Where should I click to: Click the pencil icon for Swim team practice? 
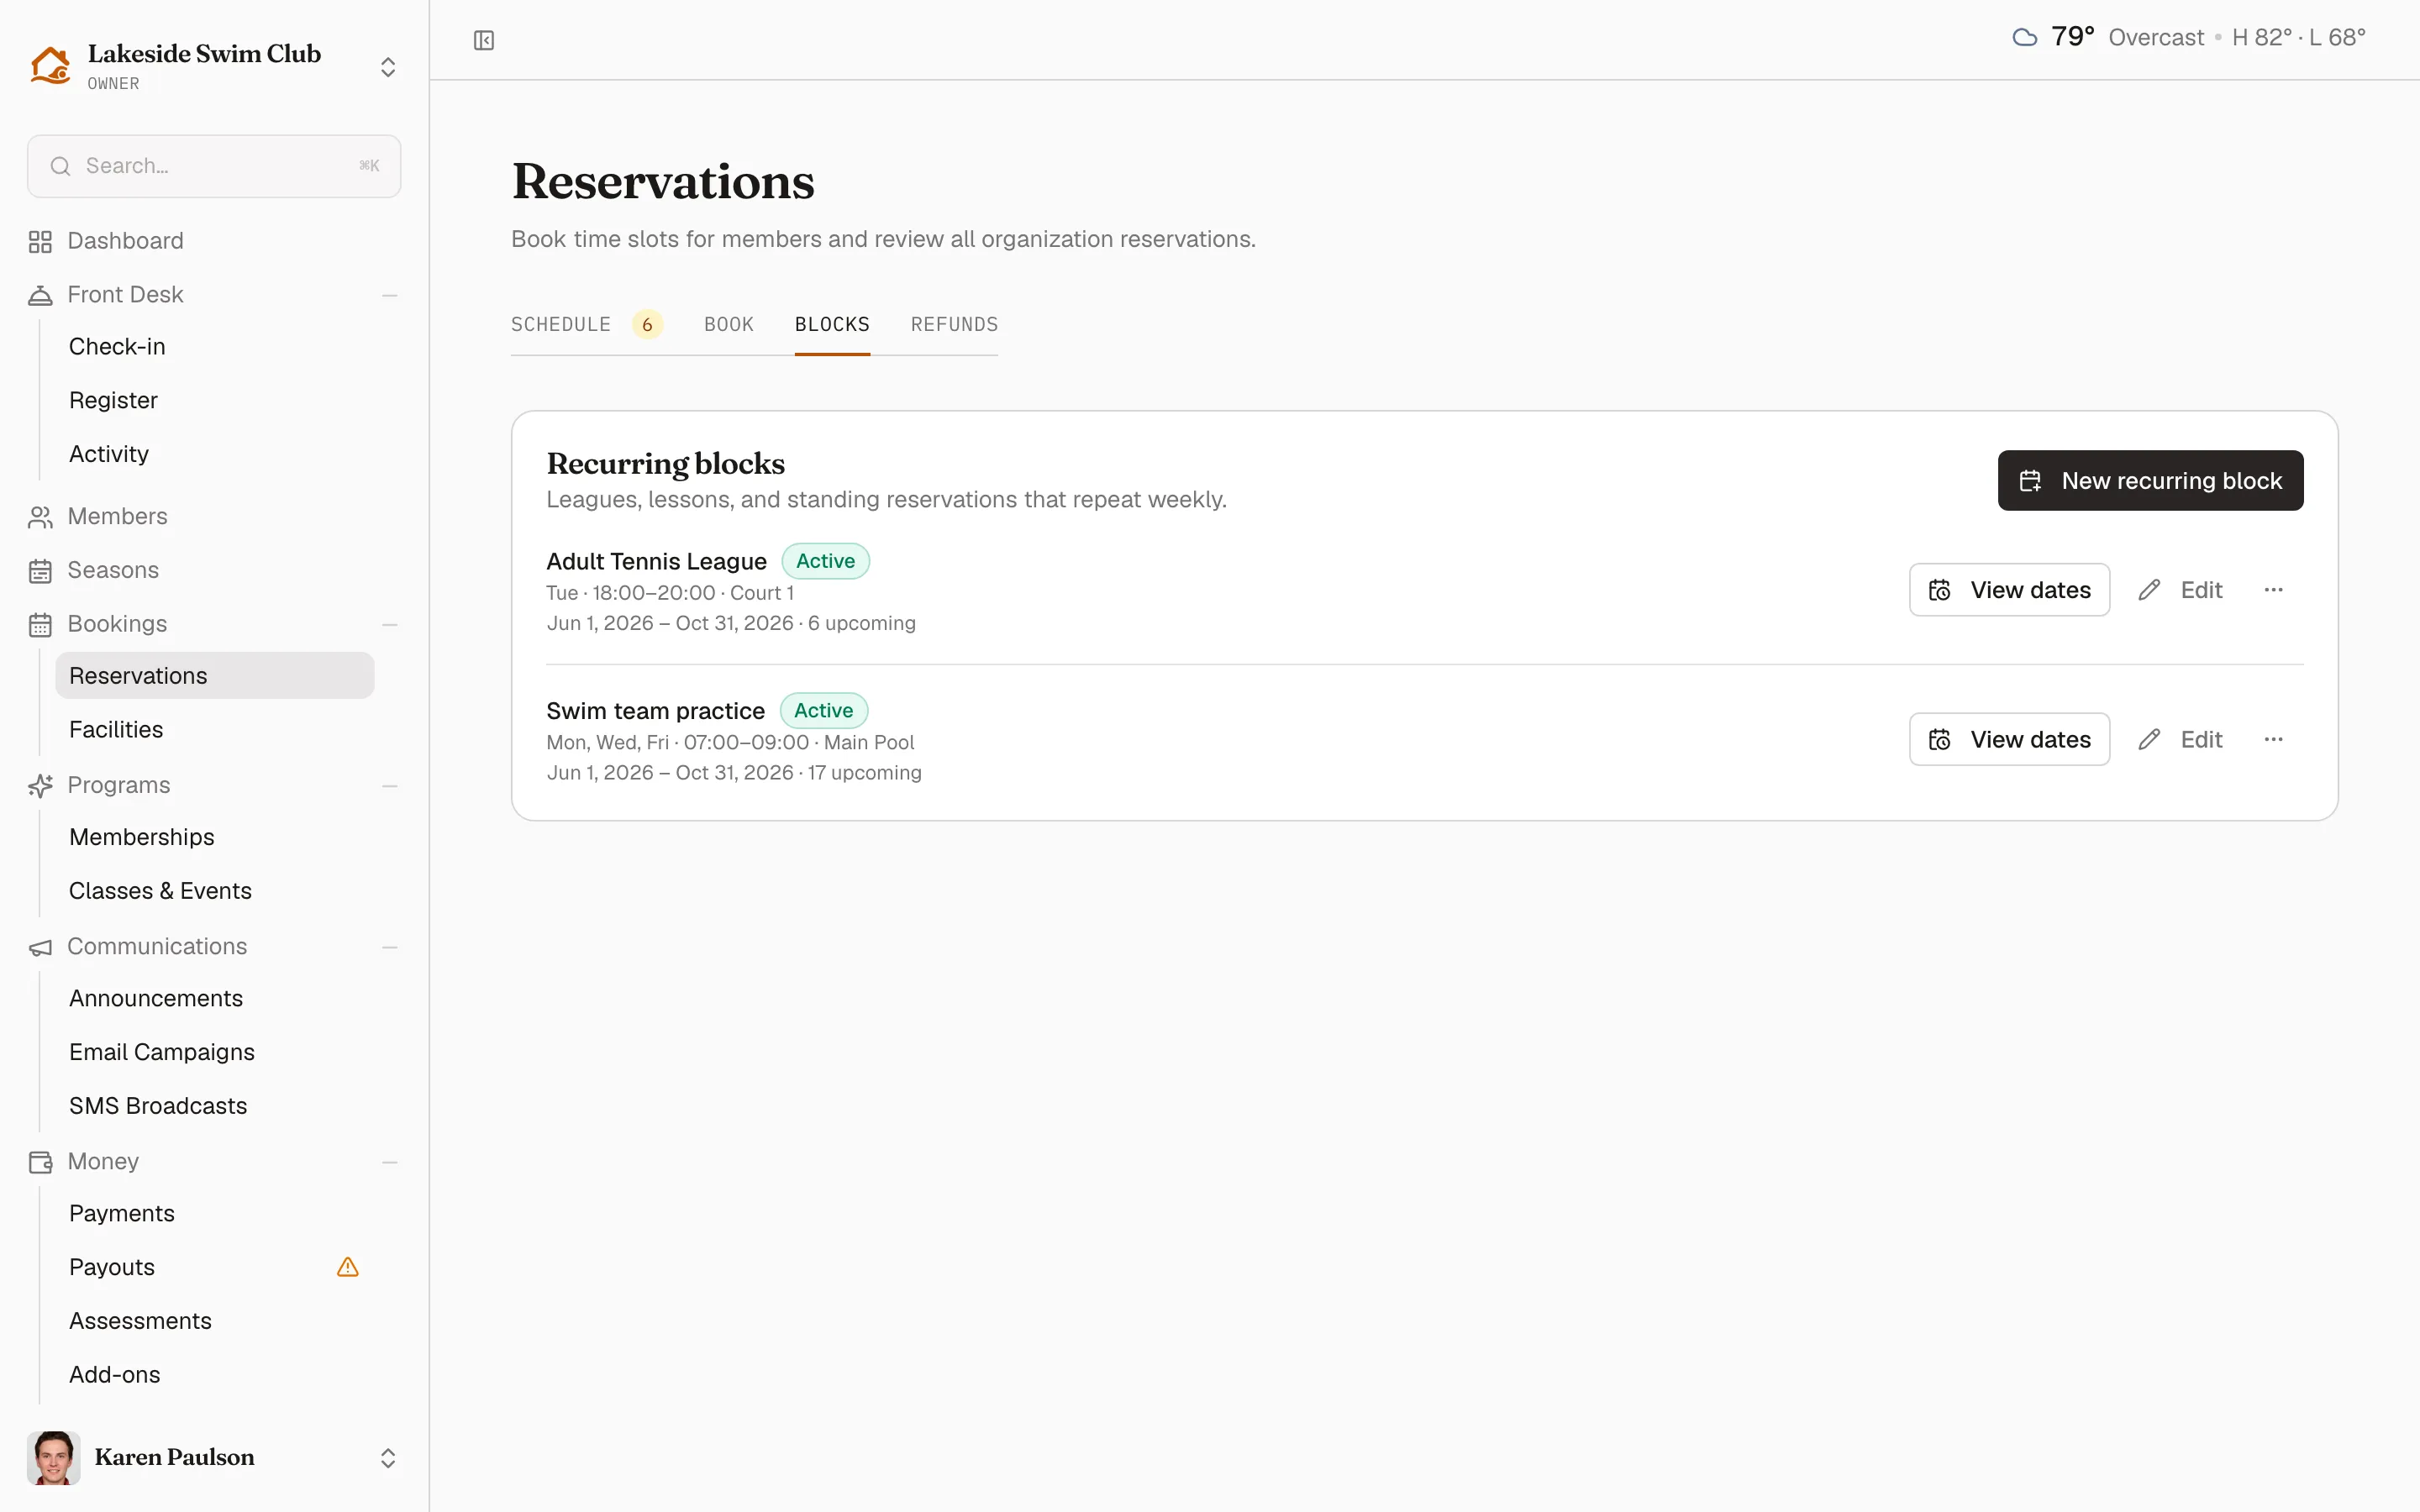[2149, 740]
